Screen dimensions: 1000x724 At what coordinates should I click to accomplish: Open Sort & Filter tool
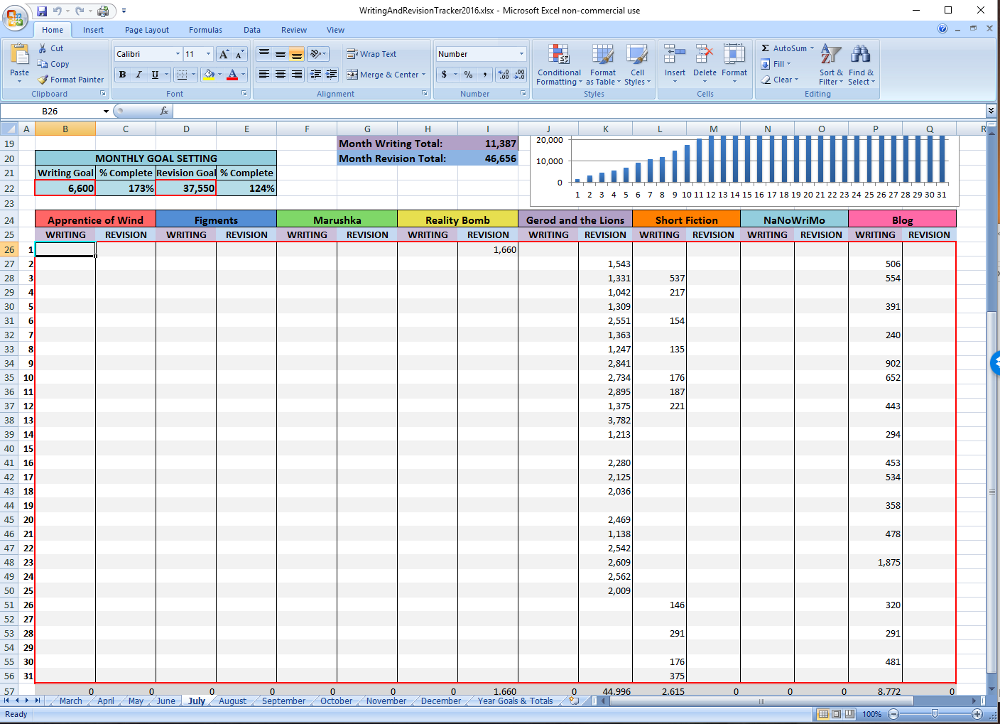coord(831,64)
